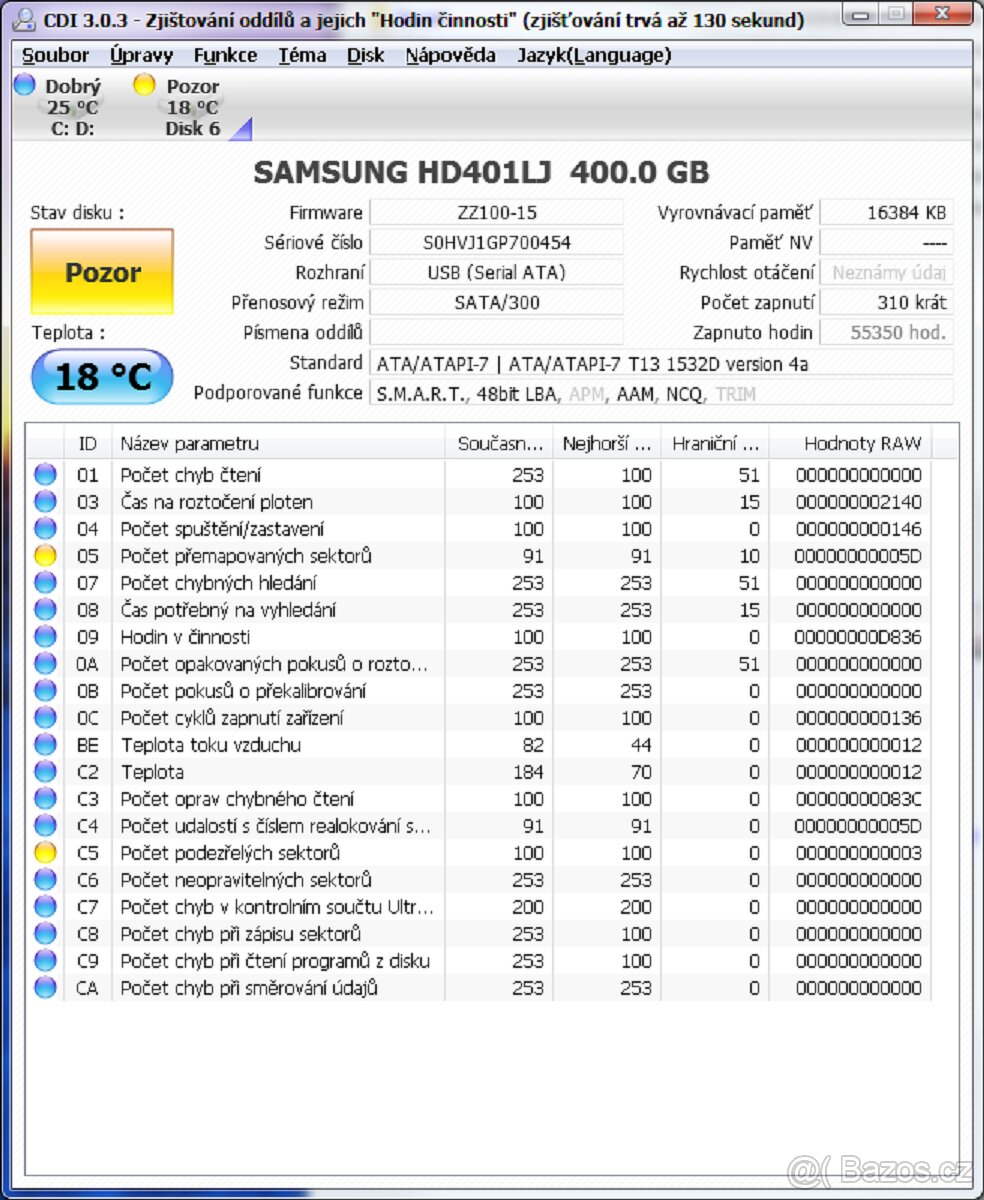Viewport: 984px width, 1200px height.
Task: Open the Funkce menu
Action: tap(225, 56)
